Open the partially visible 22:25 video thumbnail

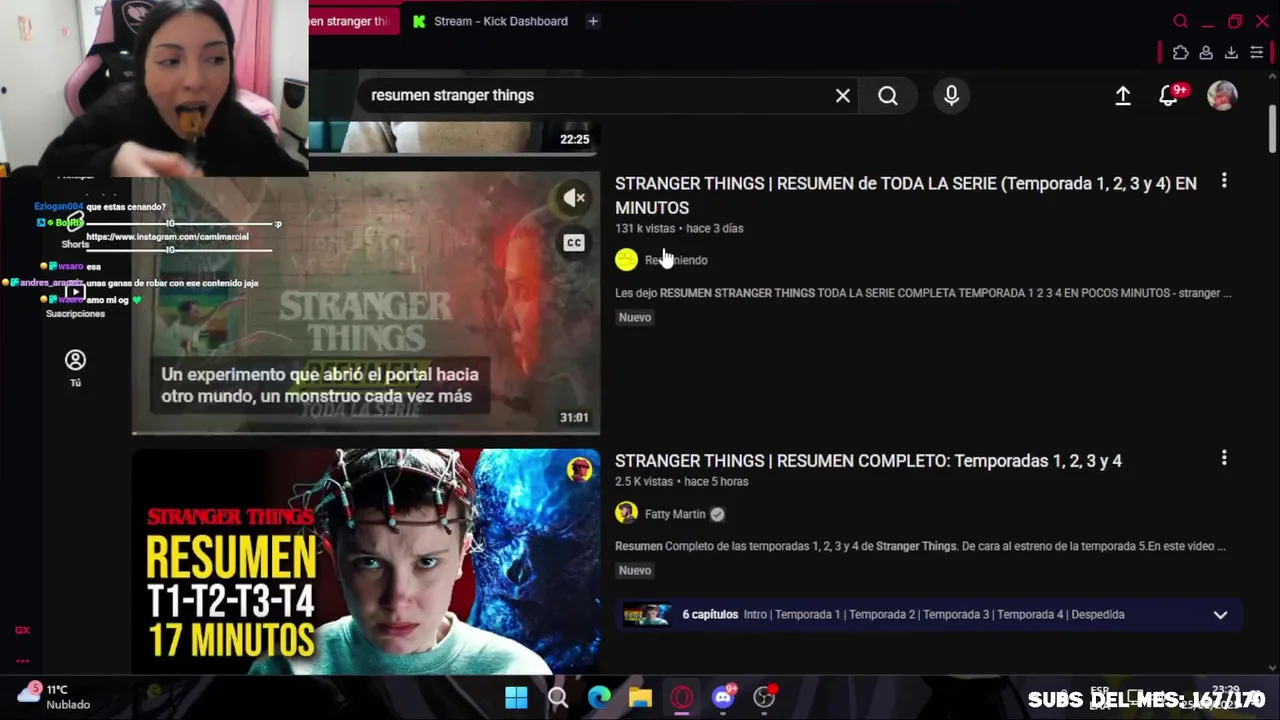point(452,138)
